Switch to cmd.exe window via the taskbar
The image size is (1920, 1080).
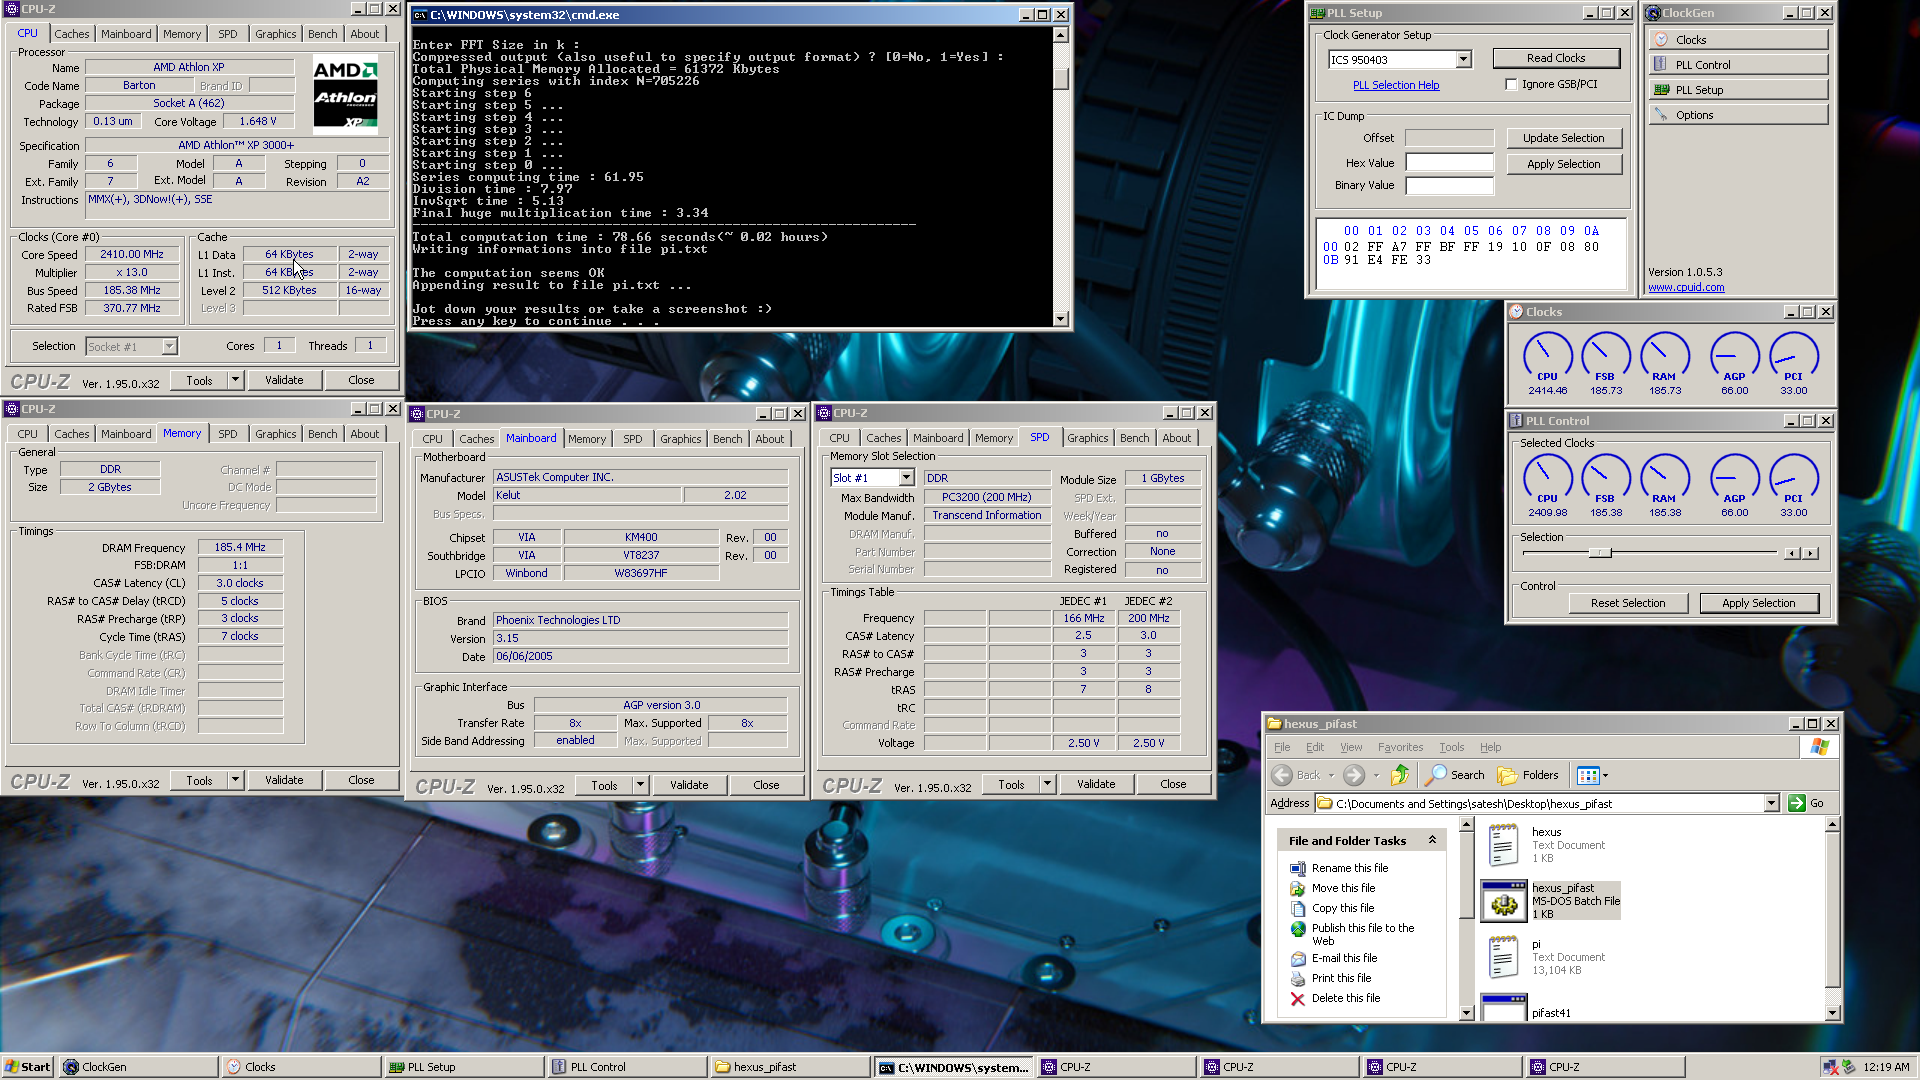954,1067
